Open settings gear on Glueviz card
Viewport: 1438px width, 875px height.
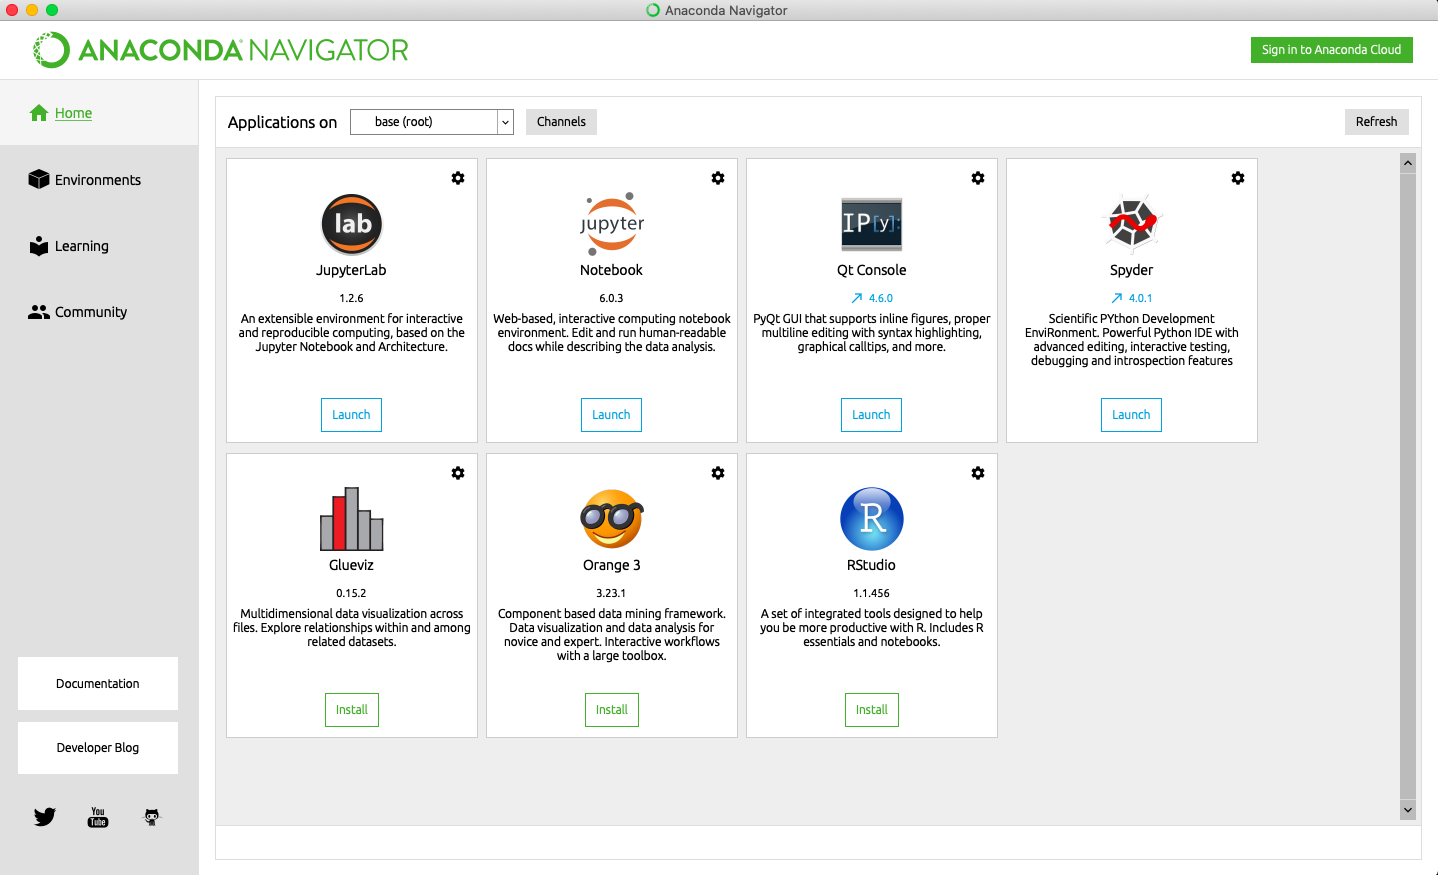tap(458, 473)
